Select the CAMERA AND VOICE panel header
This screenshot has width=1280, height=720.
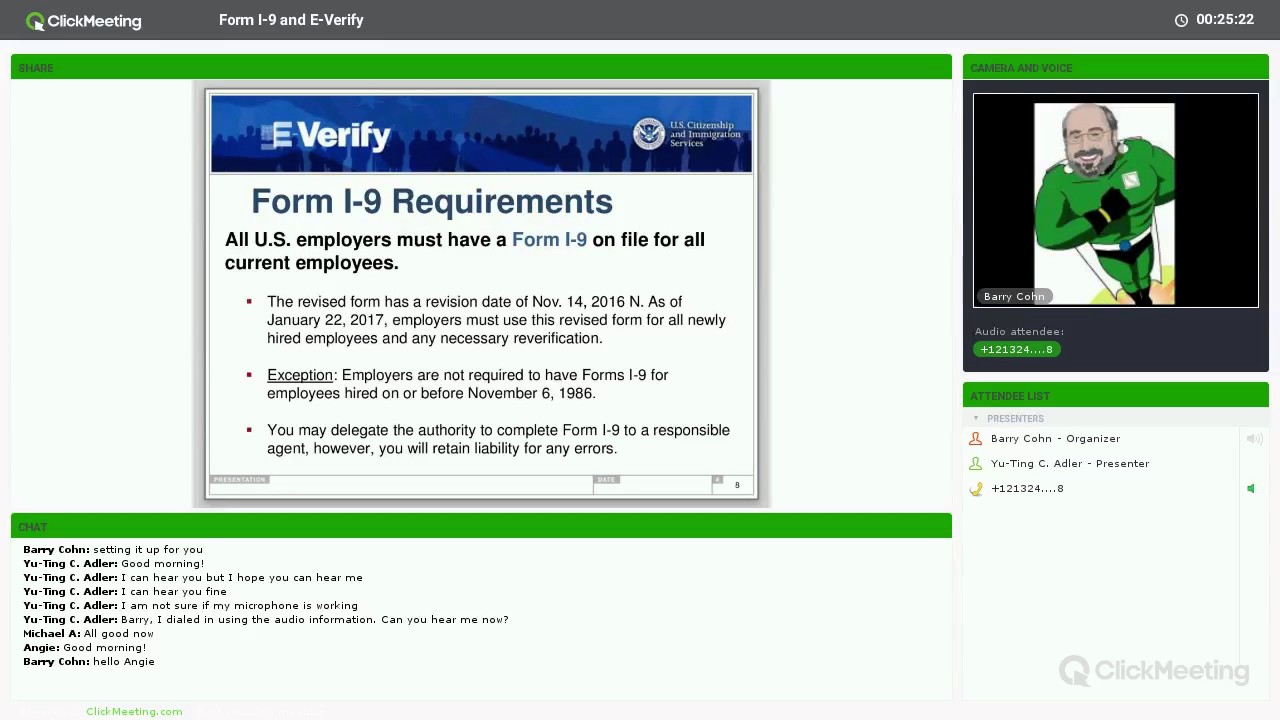tap(1116, 67)
